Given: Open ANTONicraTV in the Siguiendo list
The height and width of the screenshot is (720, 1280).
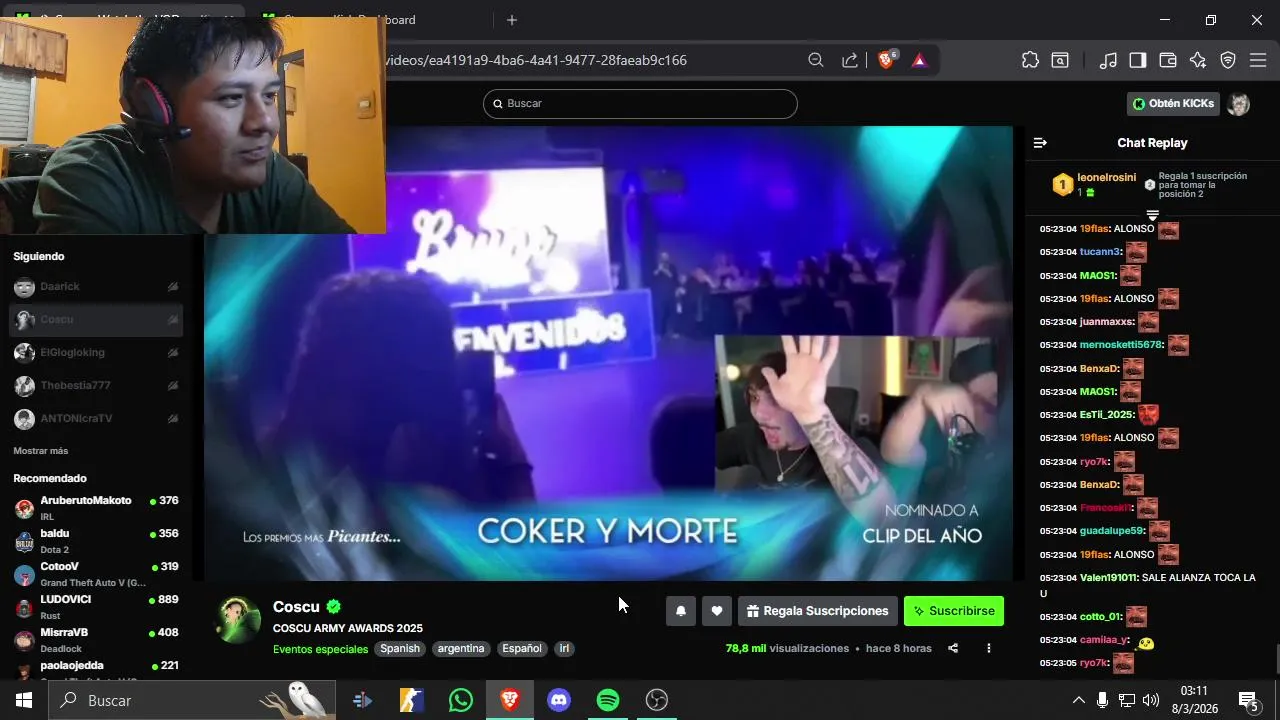Looking at the screenshot, I should [96, 419].
